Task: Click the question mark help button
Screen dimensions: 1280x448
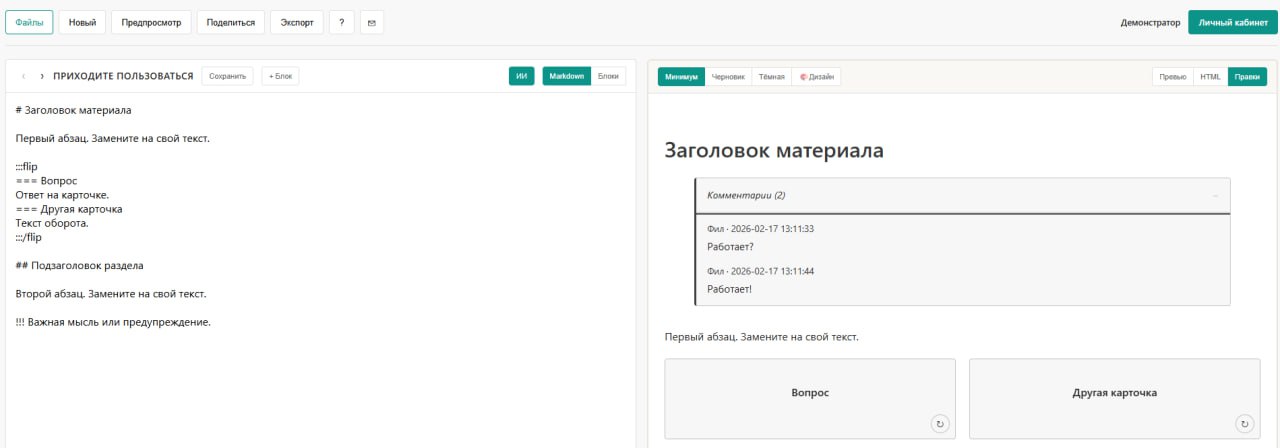Action: click(341, 22)
